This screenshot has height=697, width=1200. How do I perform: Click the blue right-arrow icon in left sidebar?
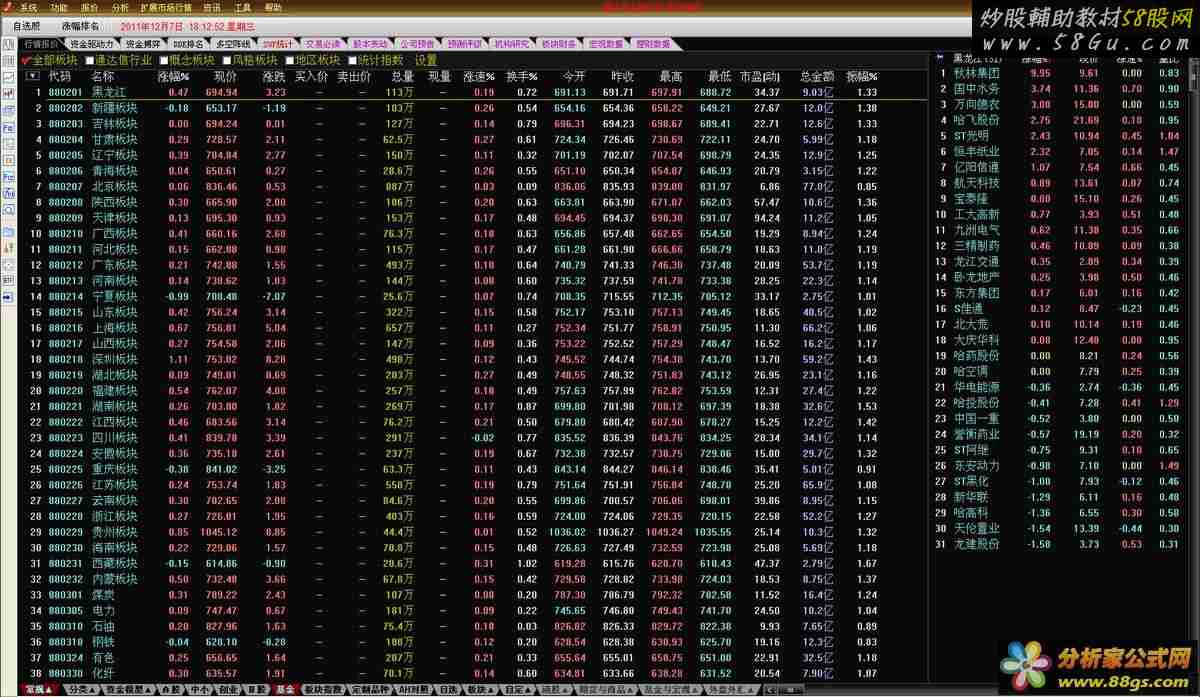click(9, 297)
